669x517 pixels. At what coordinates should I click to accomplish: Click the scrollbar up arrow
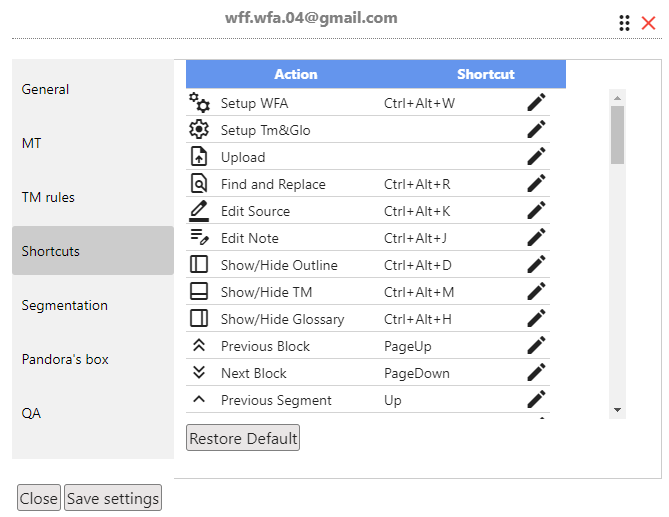(x=617, y=98)
